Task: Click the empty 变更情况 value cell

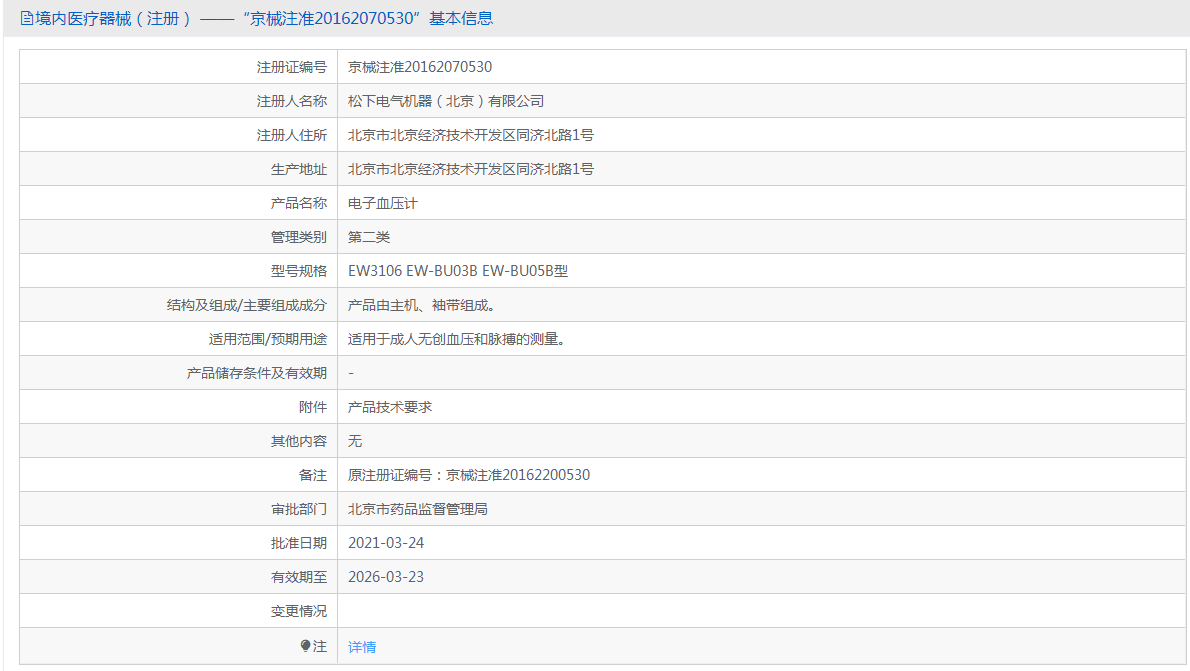Action: 761,611
